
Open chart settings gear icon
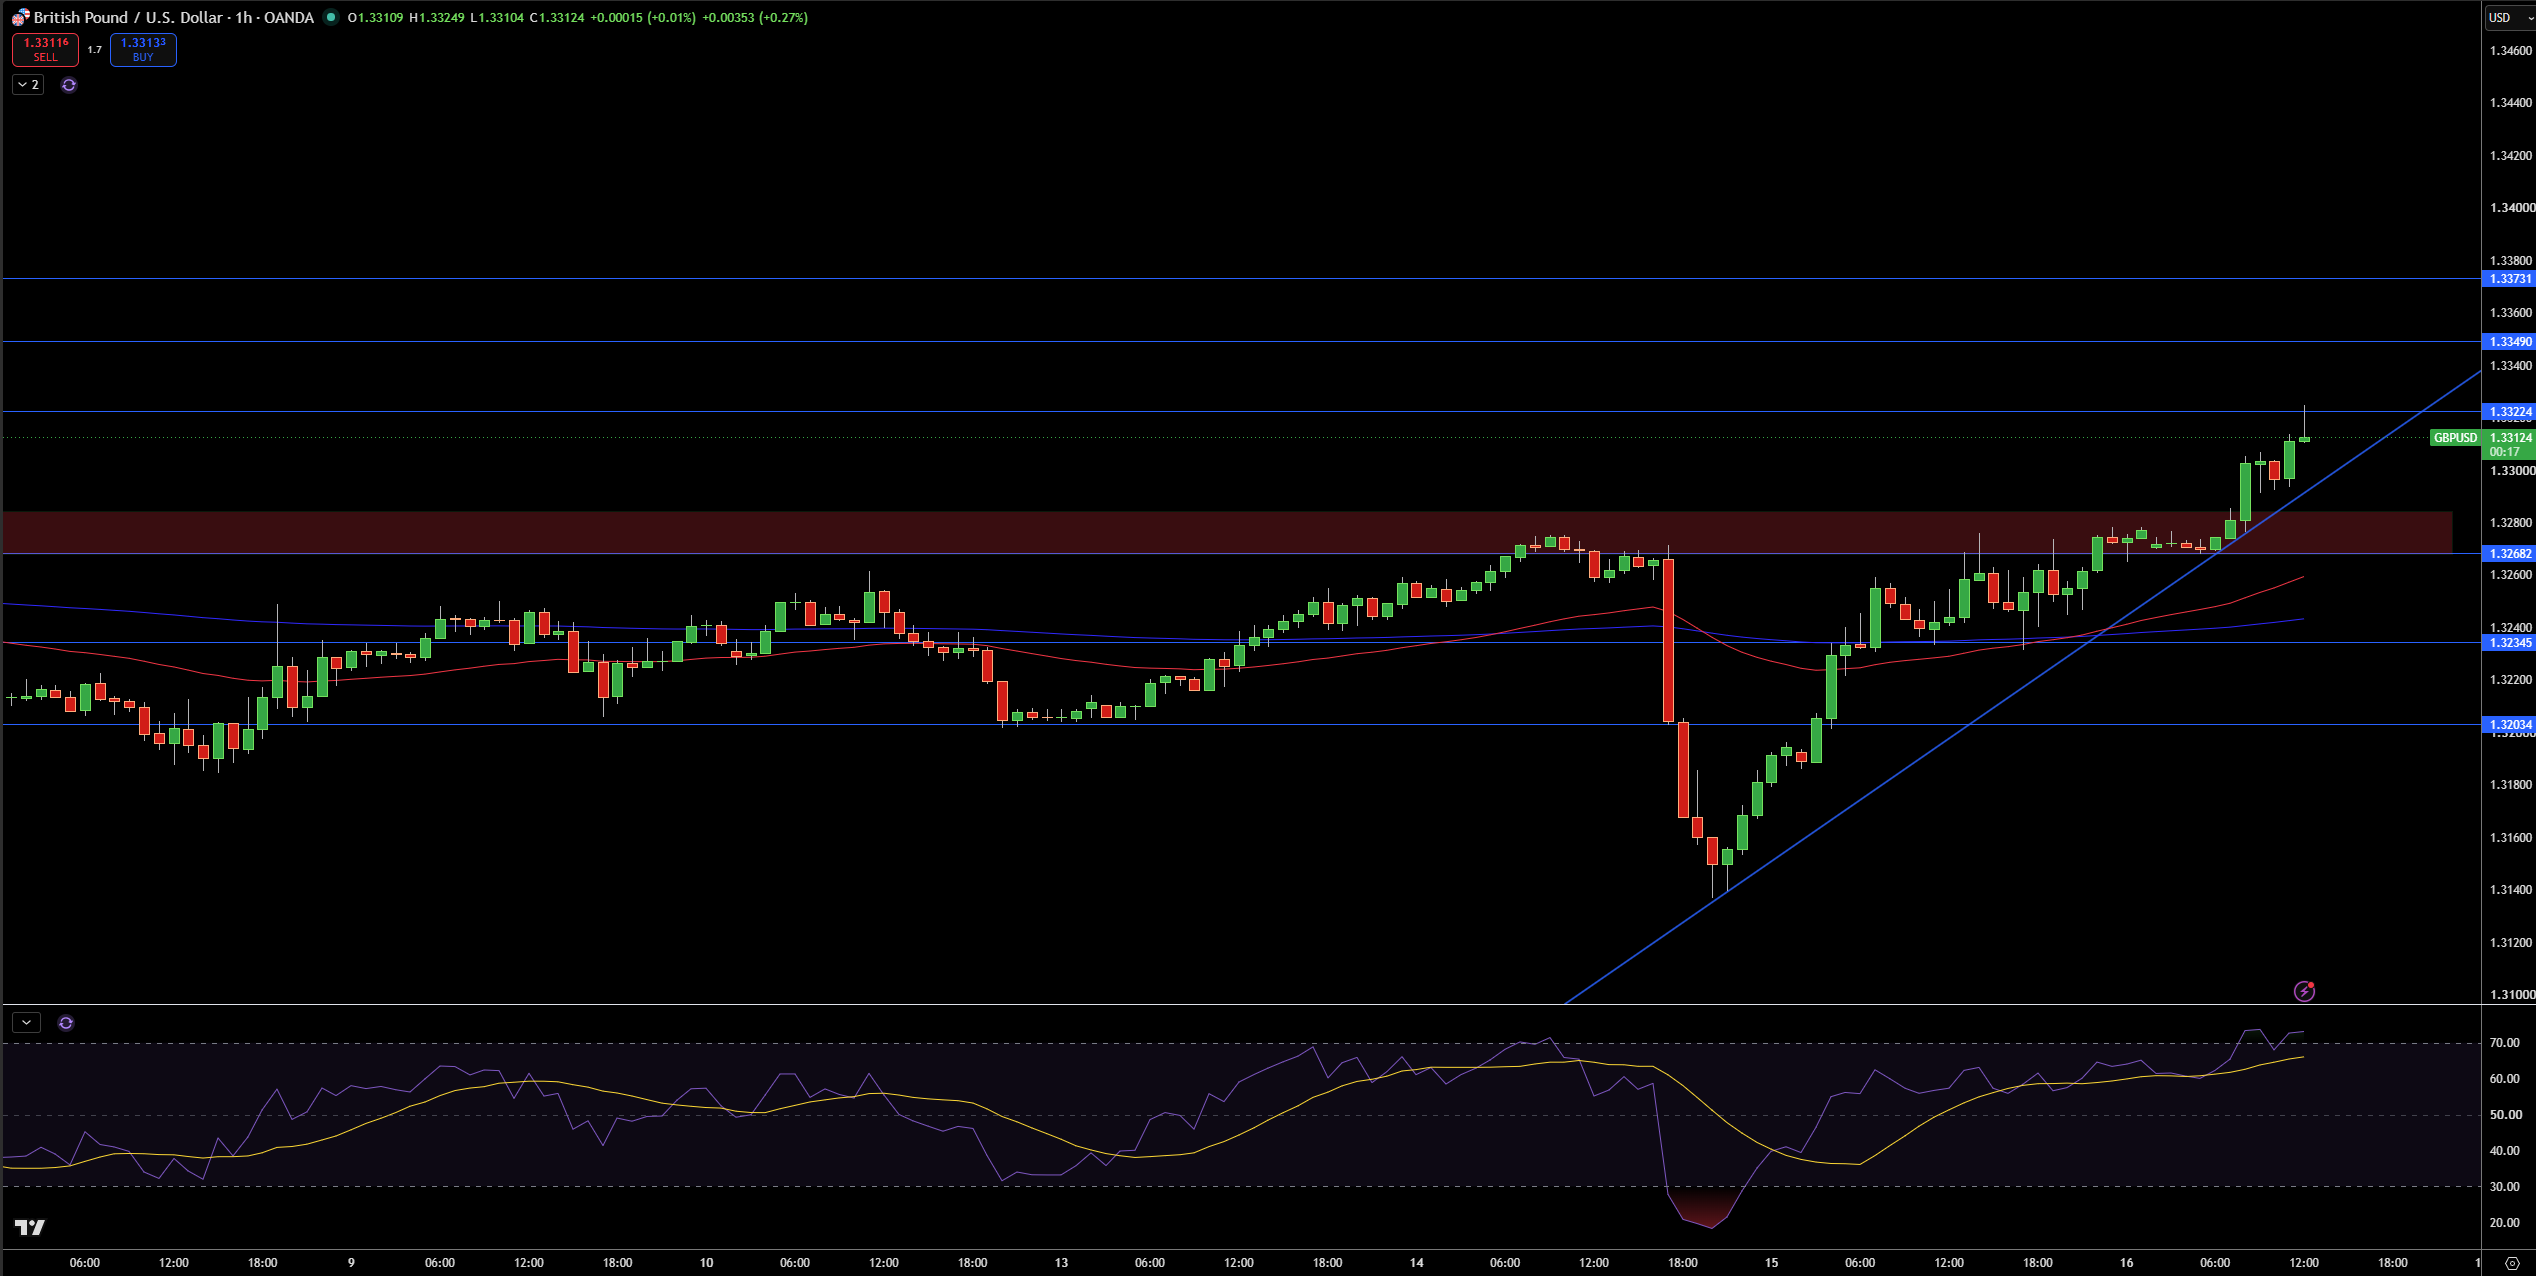click(x=2511, y=1263)
